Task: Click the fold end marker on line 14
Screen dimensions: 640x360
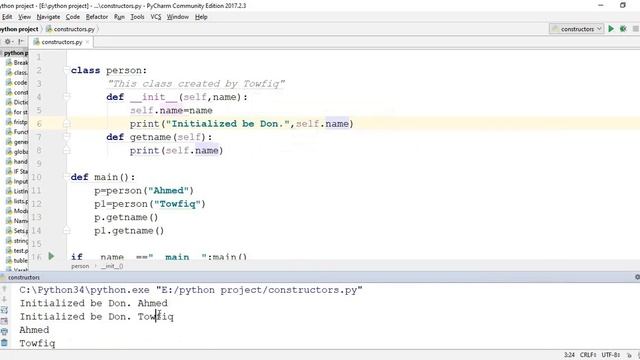Action: 67,231
